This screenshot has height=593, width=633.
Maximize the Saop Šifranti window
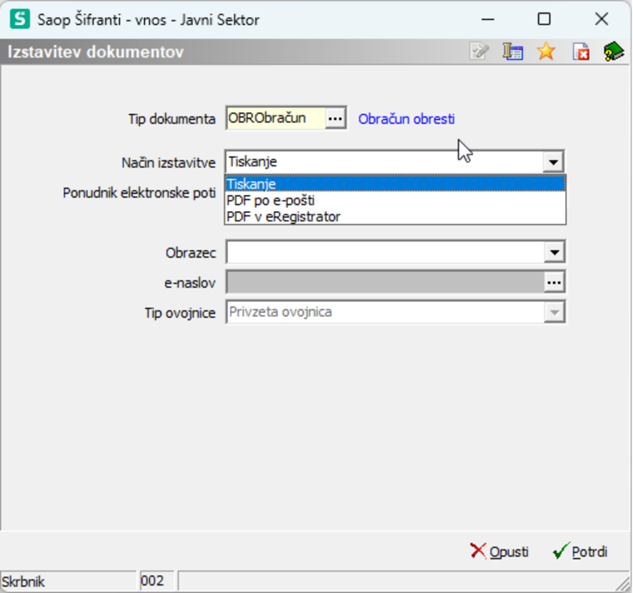[x=544, y=19]
